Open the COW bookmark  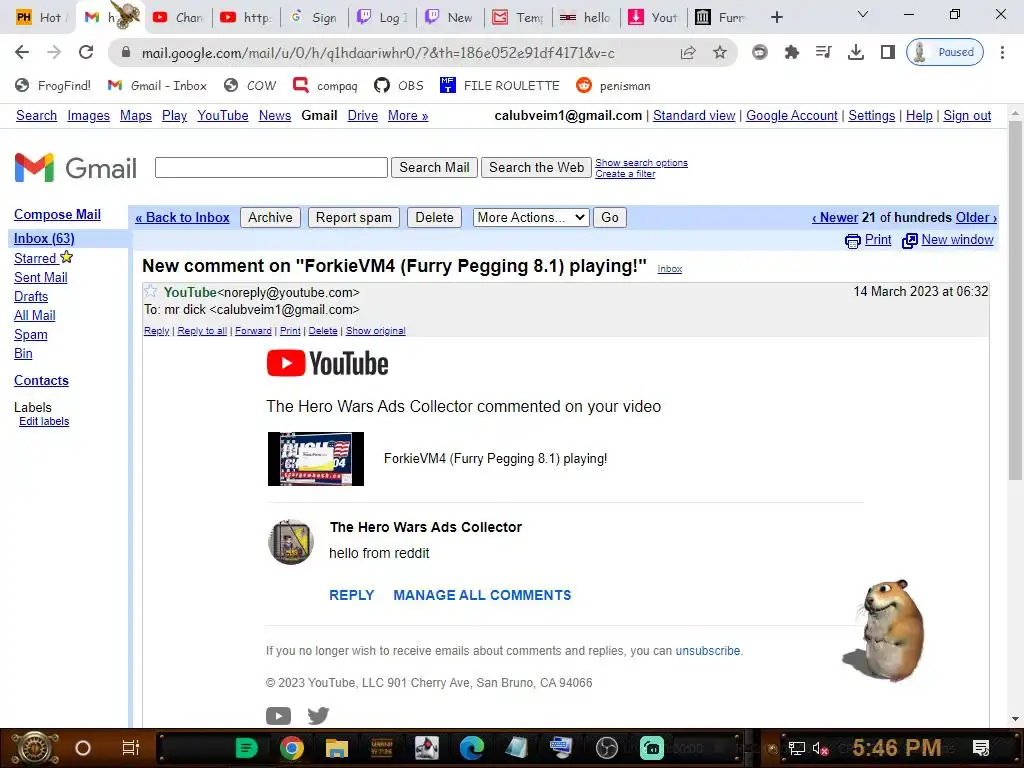pyautogui.click(x=250, y=86)
